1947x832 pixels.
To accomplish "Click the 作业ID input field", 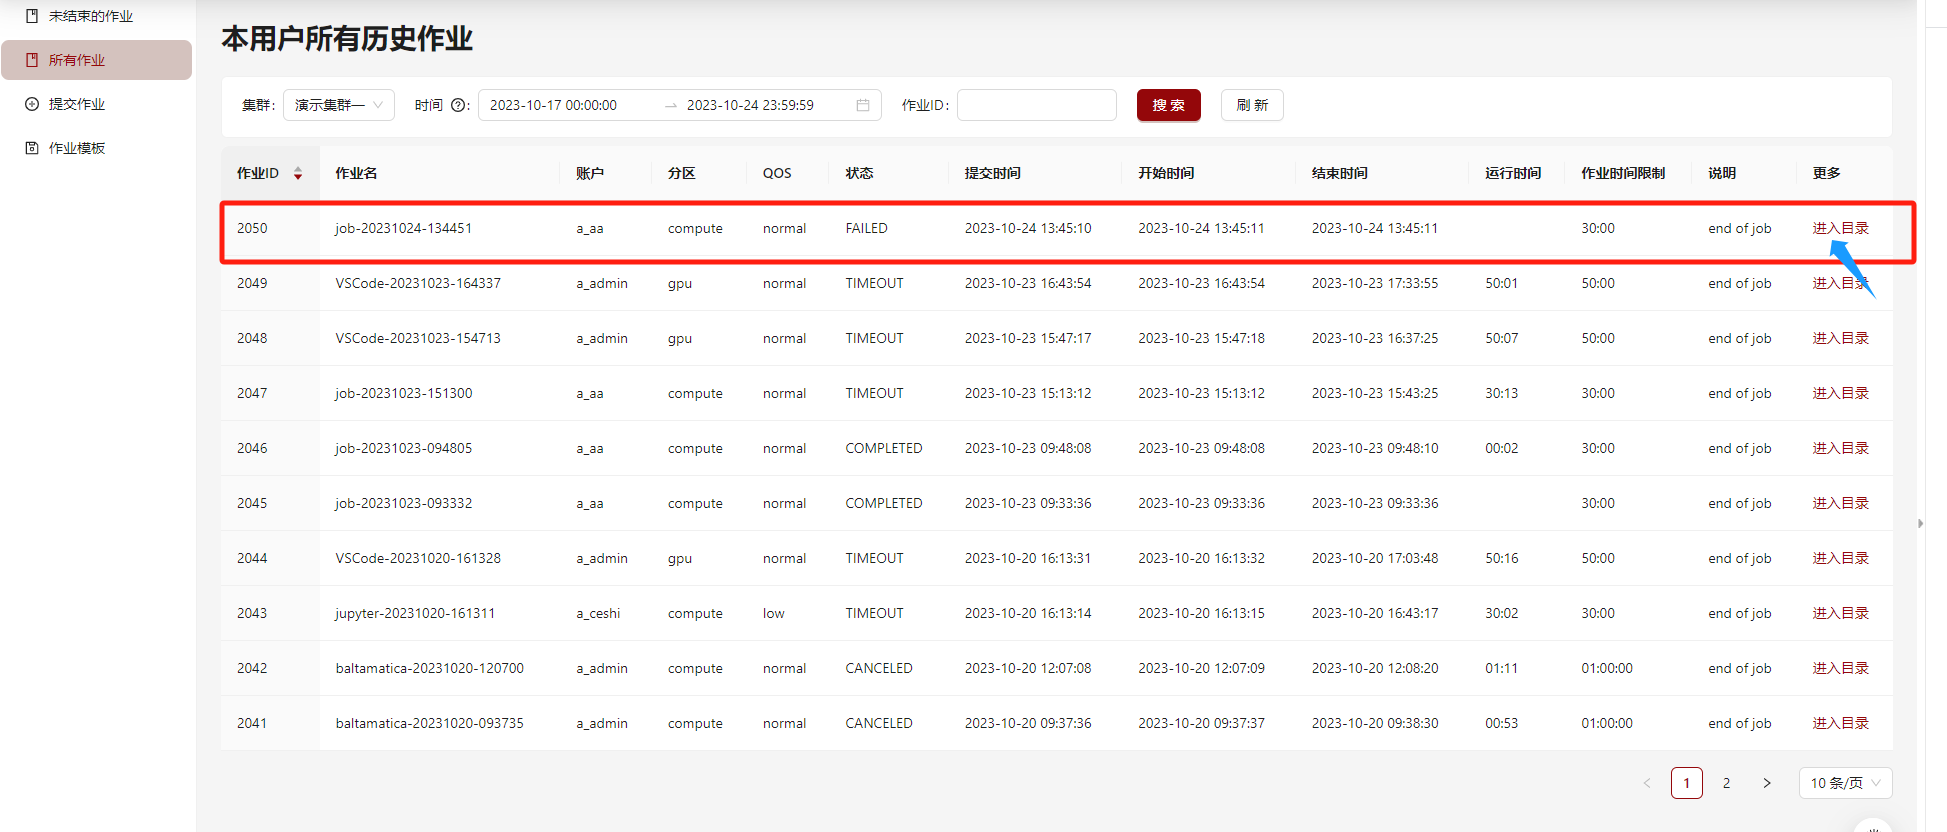I will pyautogui.click(x=1036, y=105).
